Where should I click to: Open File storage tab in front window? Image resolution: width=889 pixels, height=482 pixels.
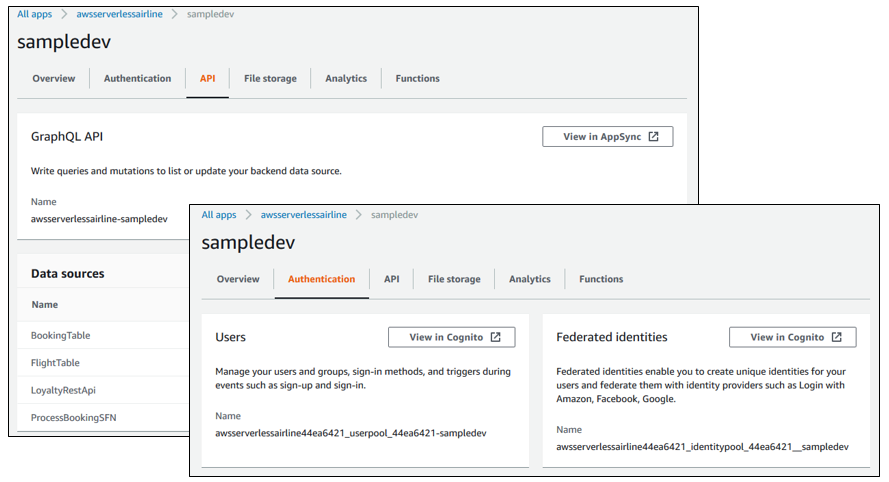[454, 279]
